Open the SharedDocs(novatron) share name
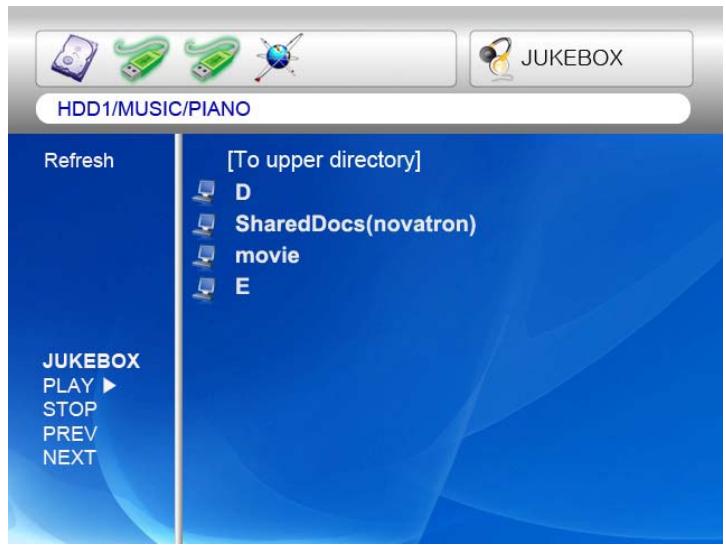 click(354, 223)
